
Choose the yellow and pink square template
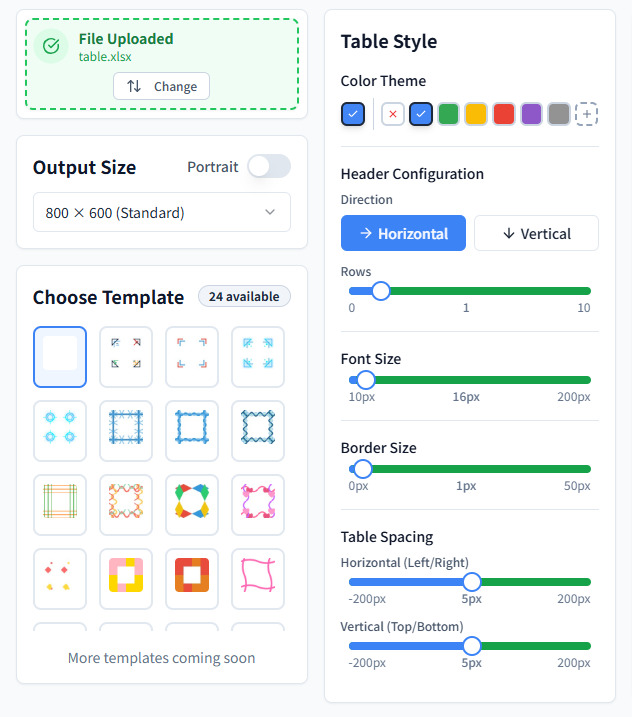126,579
